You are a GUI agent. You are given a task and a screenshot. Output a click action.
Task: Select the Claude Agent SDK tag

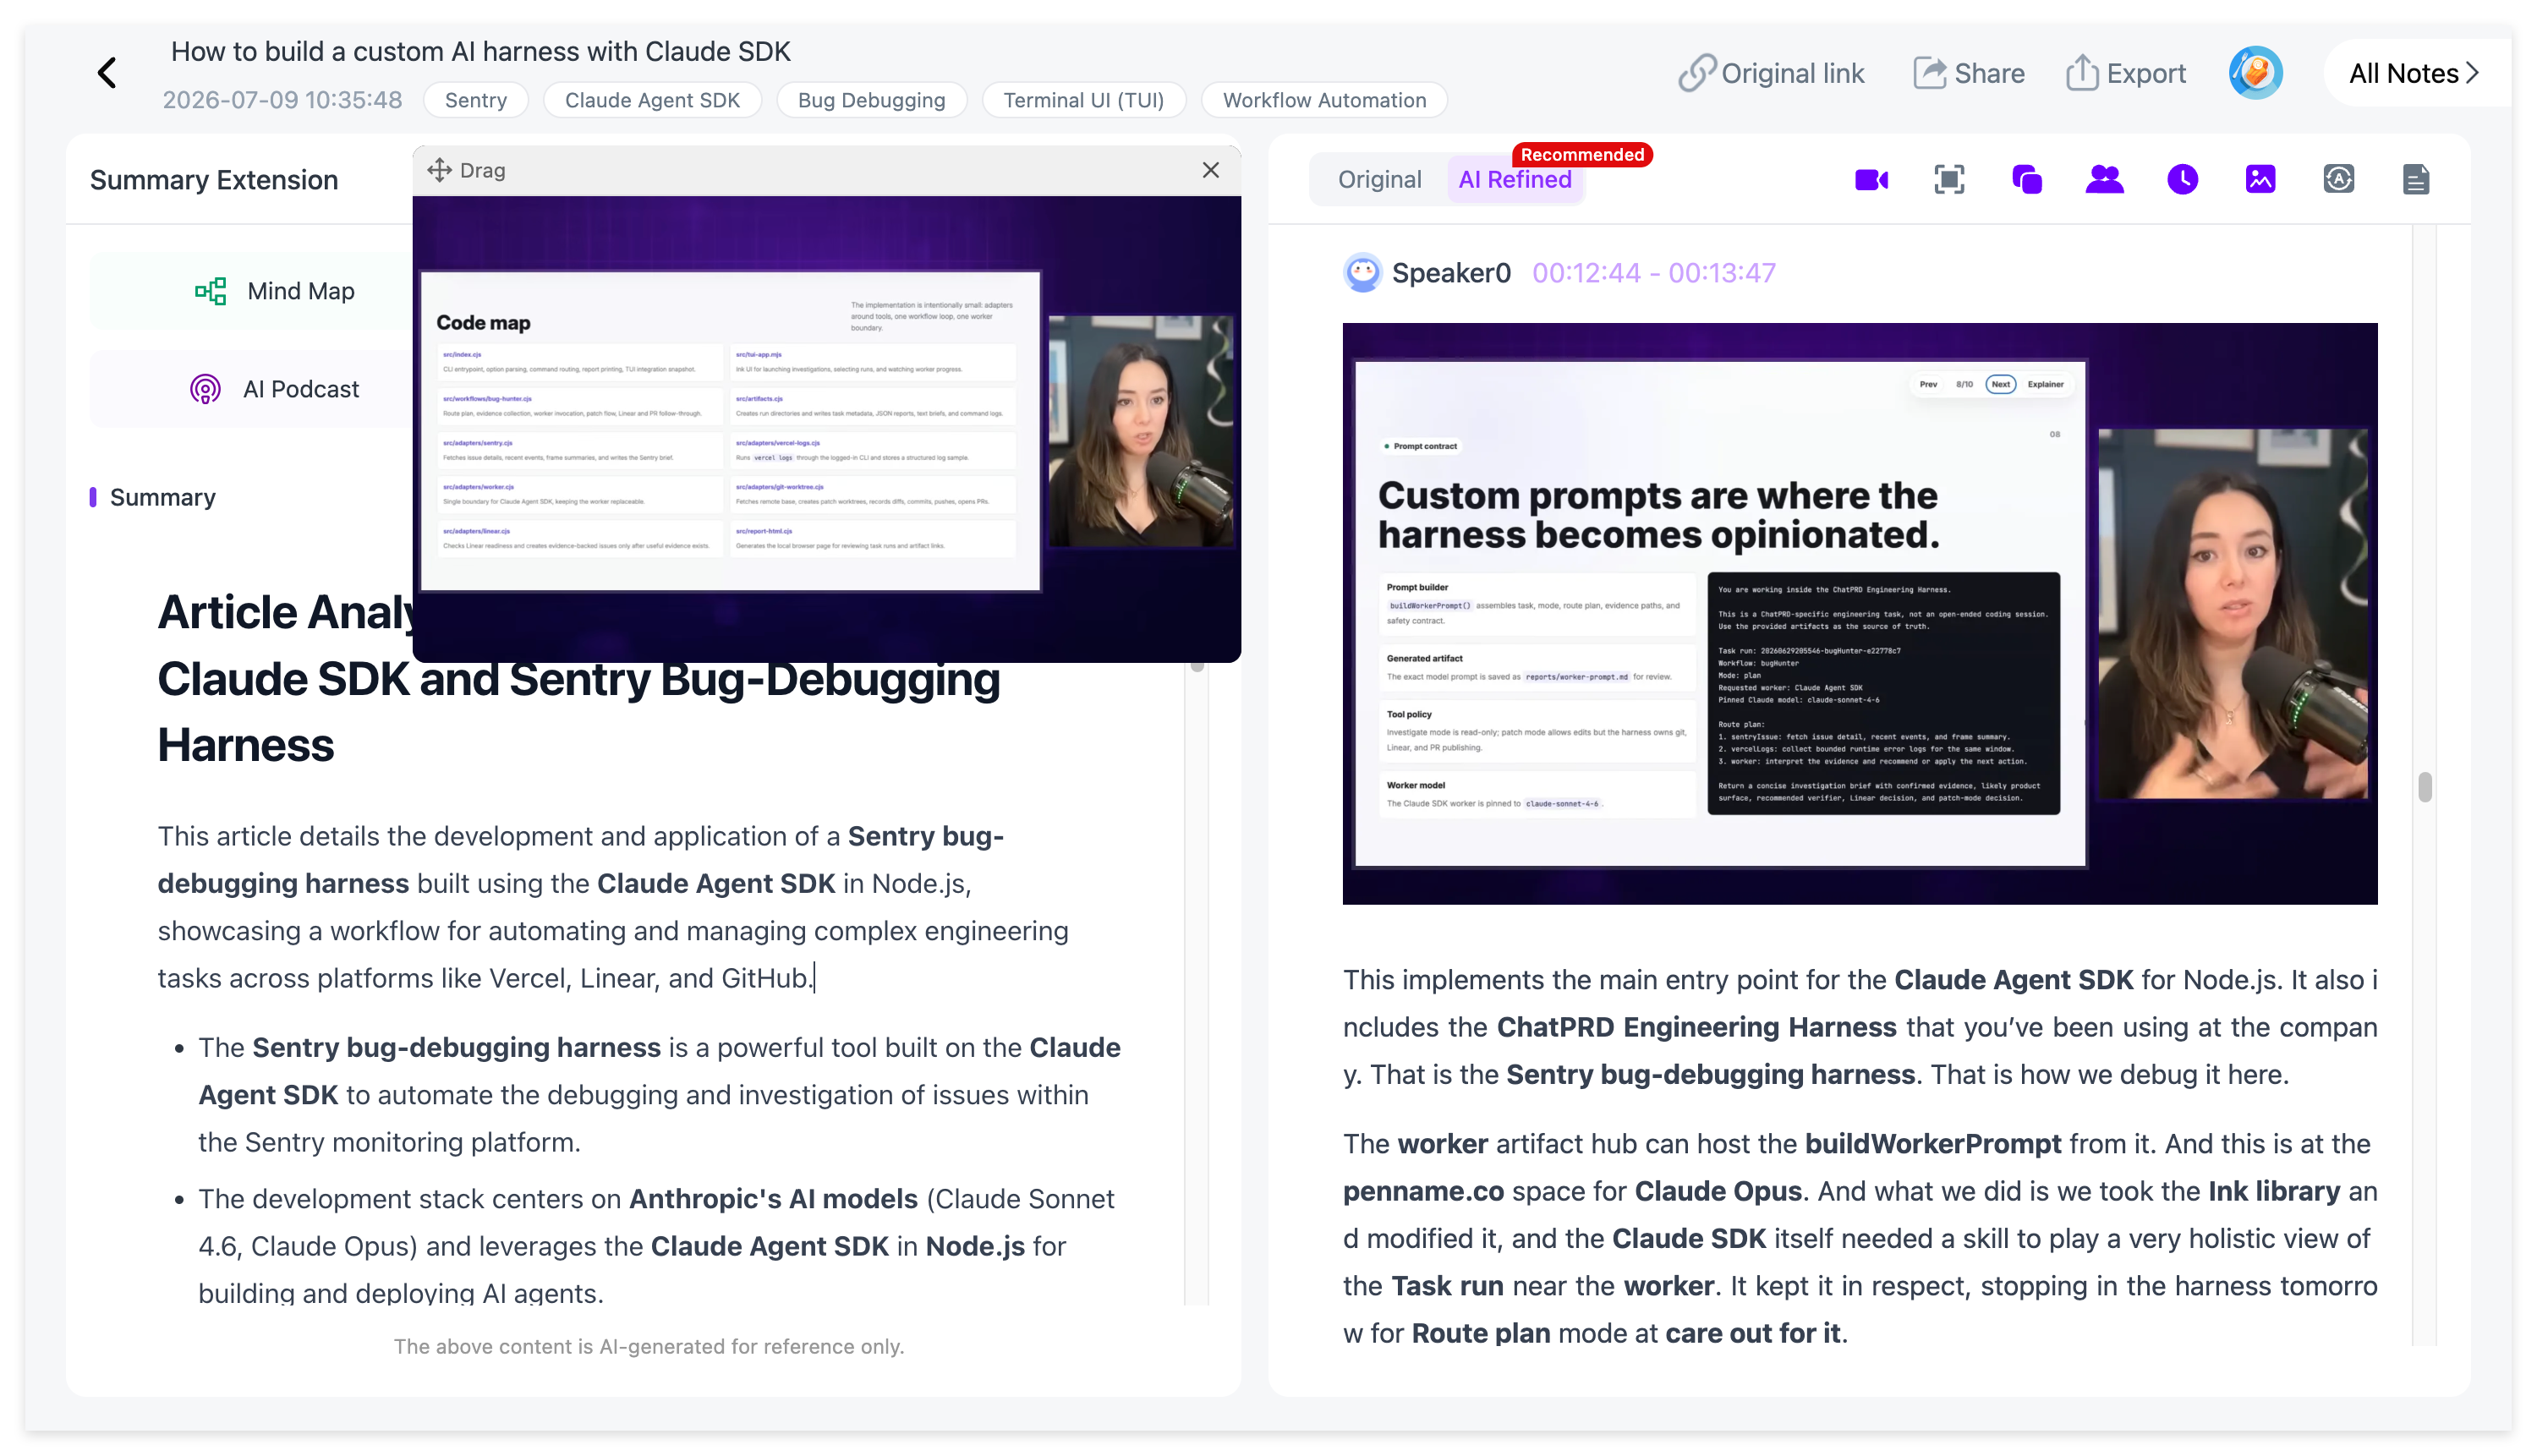tap(652, 100)
